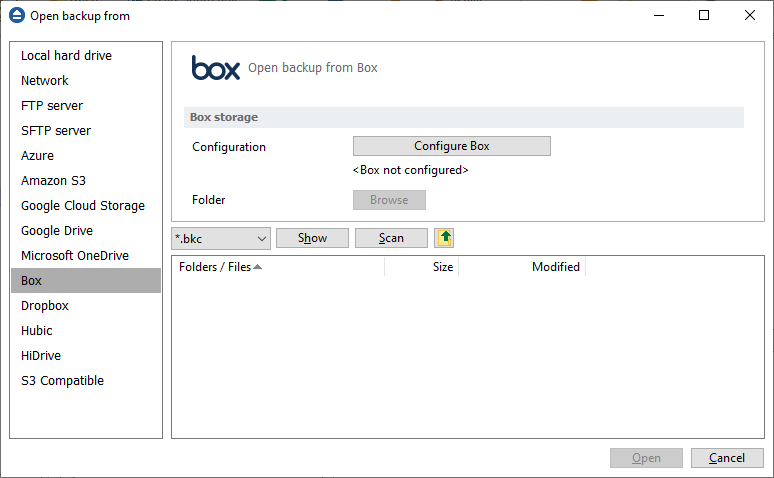Viewport: 774px width, 478px height.
Task: Select Box in the source list
Action: 85,280
